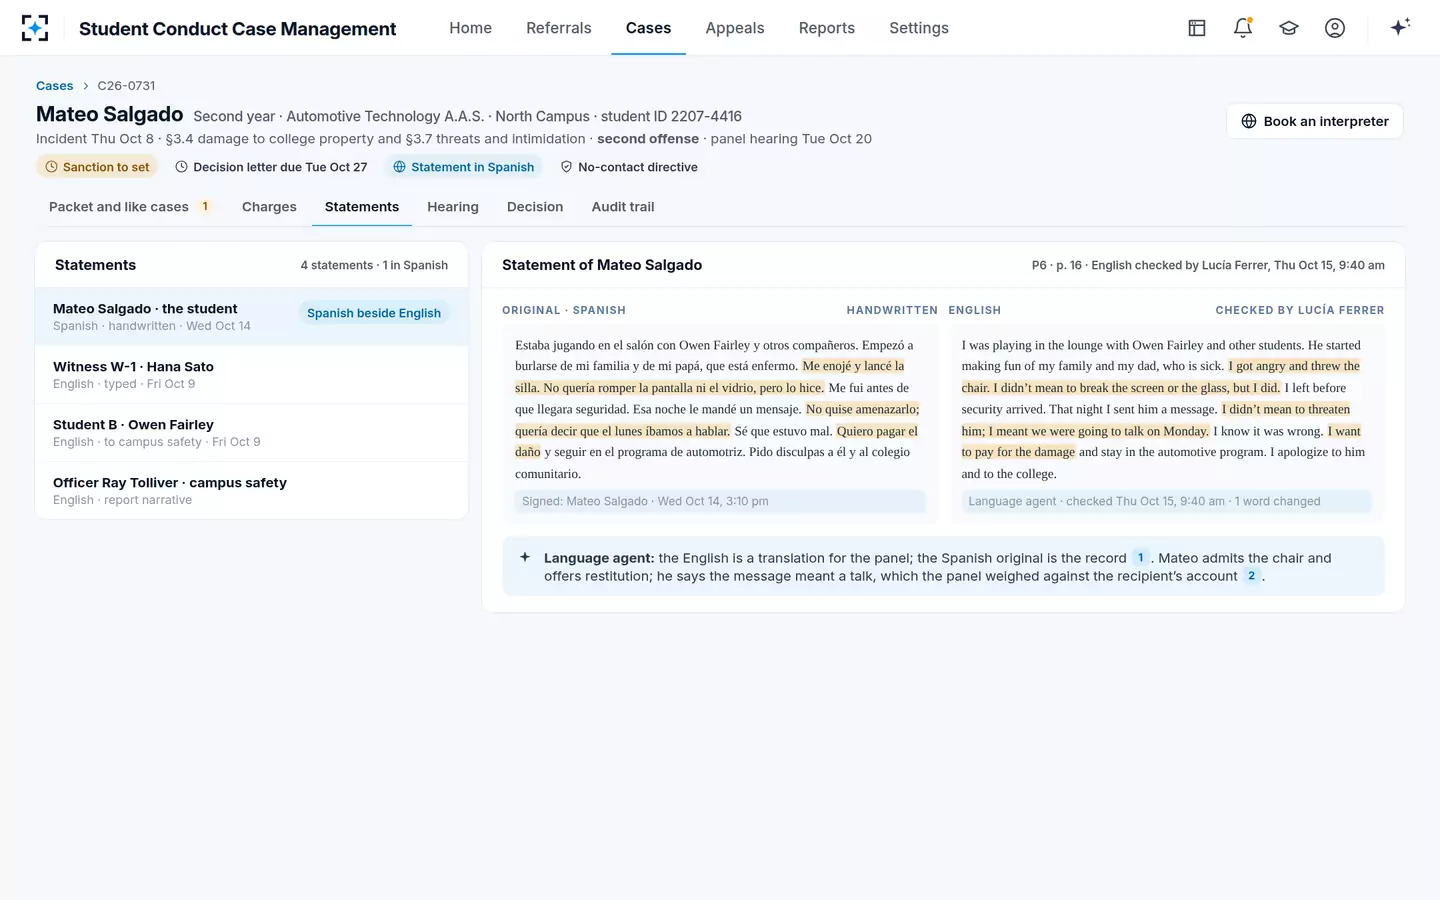
Task: Switch to the Hearing tab
Action: (453, 207)
